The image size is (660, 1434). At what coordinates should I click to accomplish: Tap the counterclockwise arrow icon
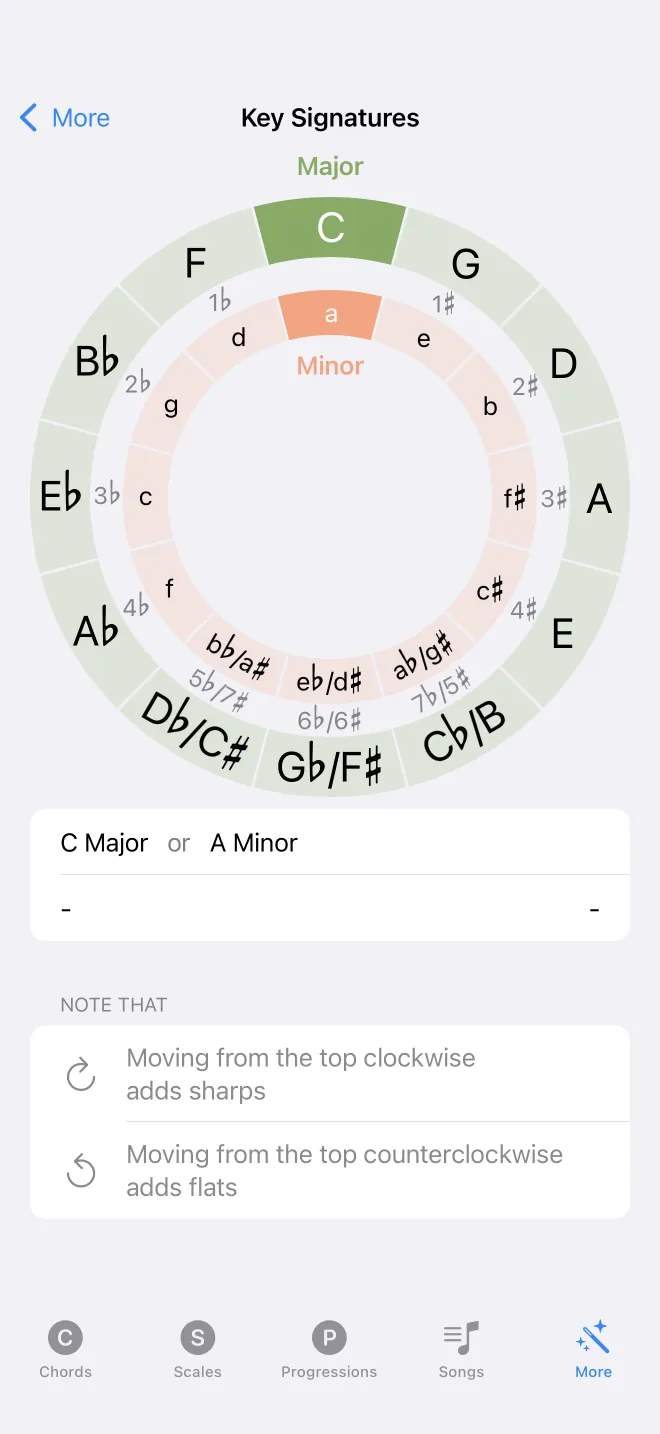click(81, 1171)
